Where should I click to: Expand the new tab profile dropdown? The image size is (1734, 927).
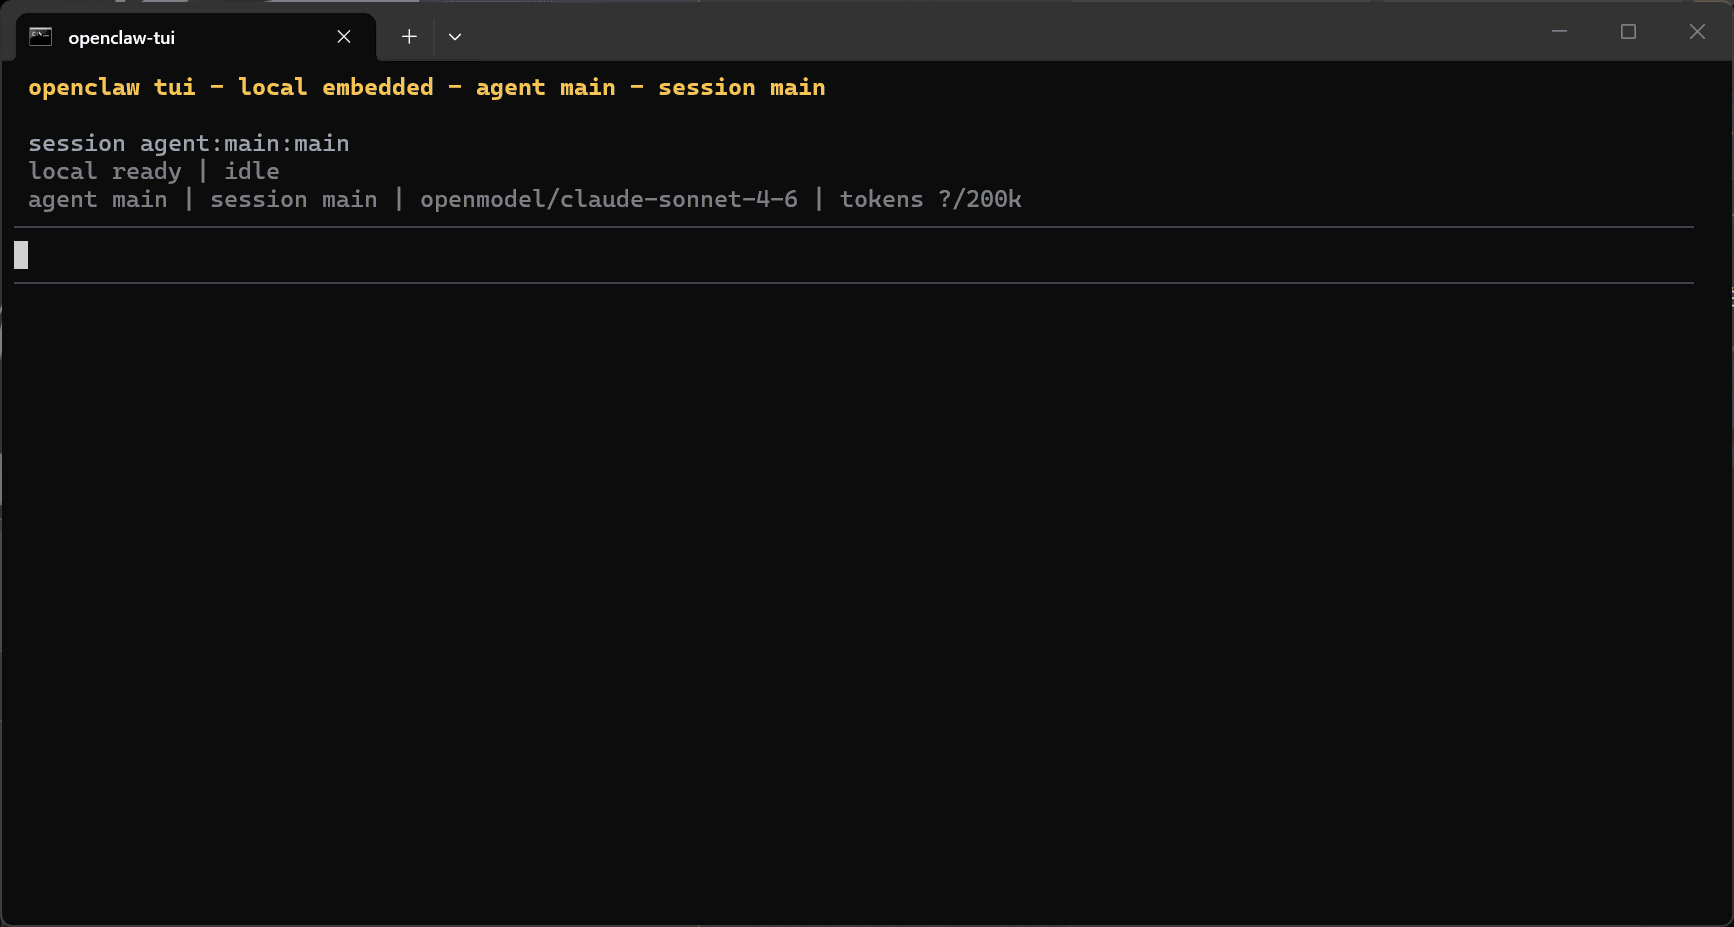tap(455, 37)
